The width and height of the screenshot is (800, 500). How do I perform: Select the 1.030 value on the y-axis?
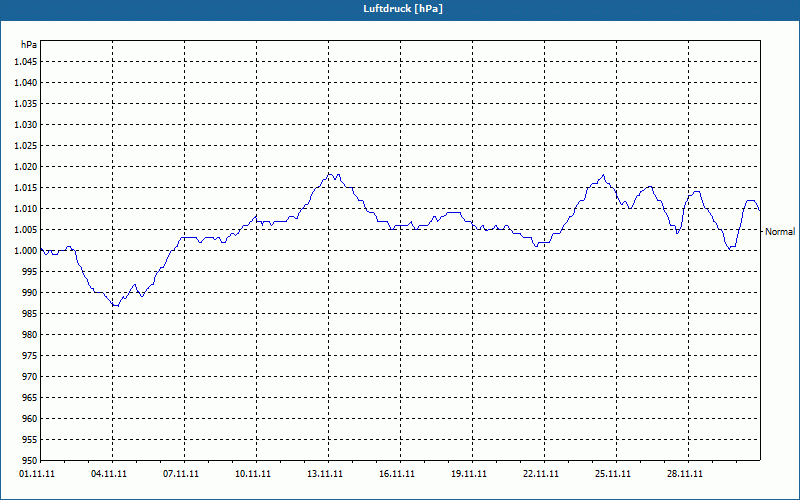[26, 124]
